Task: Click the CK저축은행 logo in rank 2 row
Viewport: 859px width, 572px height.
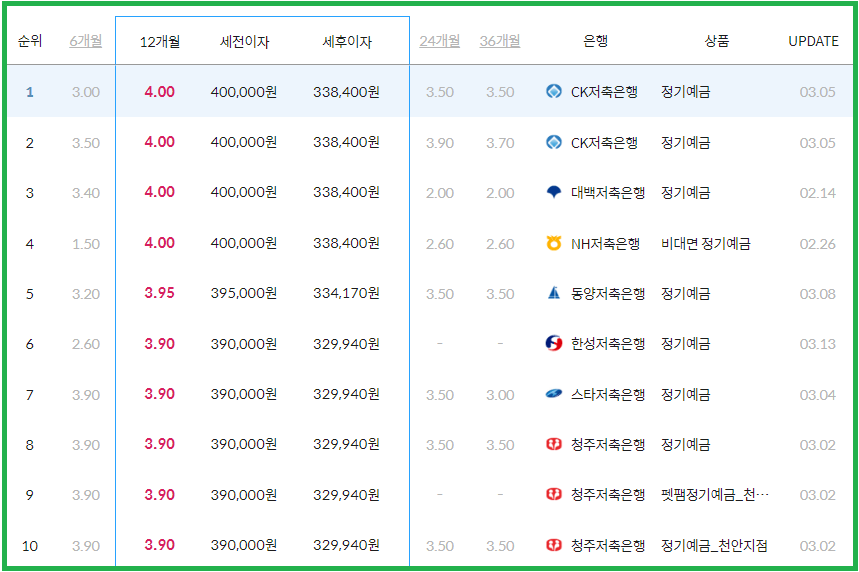Action: tap(554, 142)
